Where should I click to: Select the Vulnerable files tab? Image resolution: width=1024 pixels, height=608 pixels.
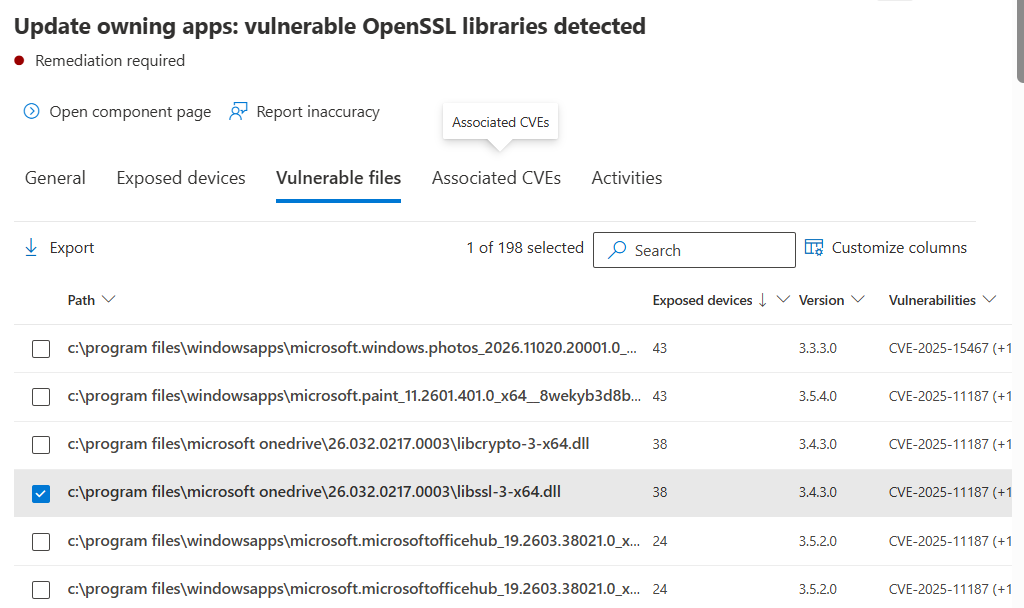pos(338,178)
